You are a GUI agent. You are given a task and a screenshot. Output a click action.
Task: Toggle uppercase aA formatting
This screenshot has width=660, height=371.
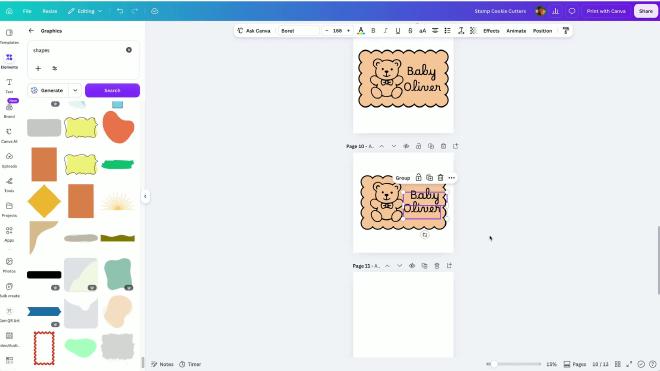[423, 31]
